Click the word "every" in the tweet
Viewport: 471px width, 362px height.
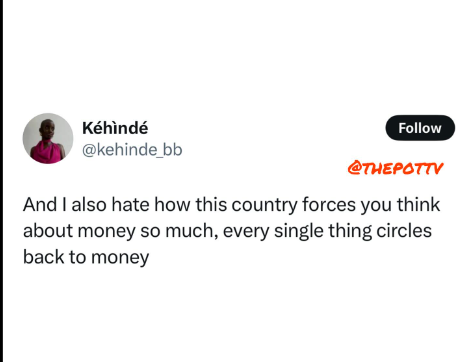coord(246,231)
